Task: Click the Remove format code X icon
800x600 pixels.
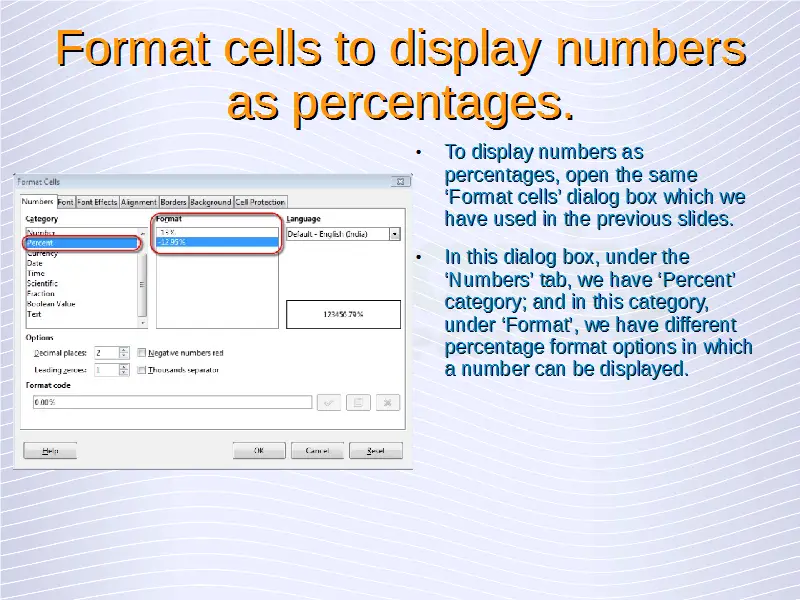Action: pos(388,403)
